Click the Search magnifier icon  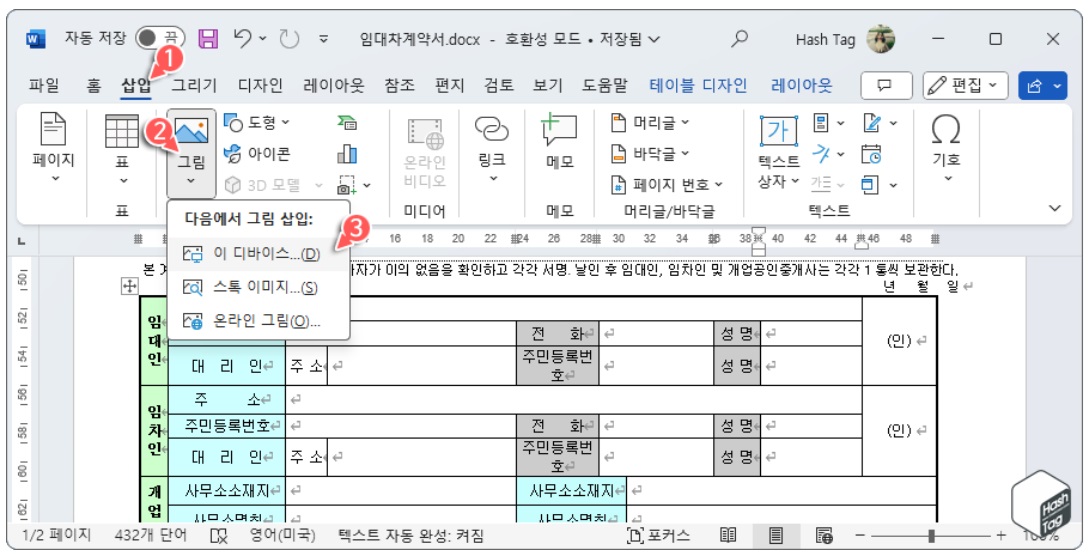tap(740, 39)
